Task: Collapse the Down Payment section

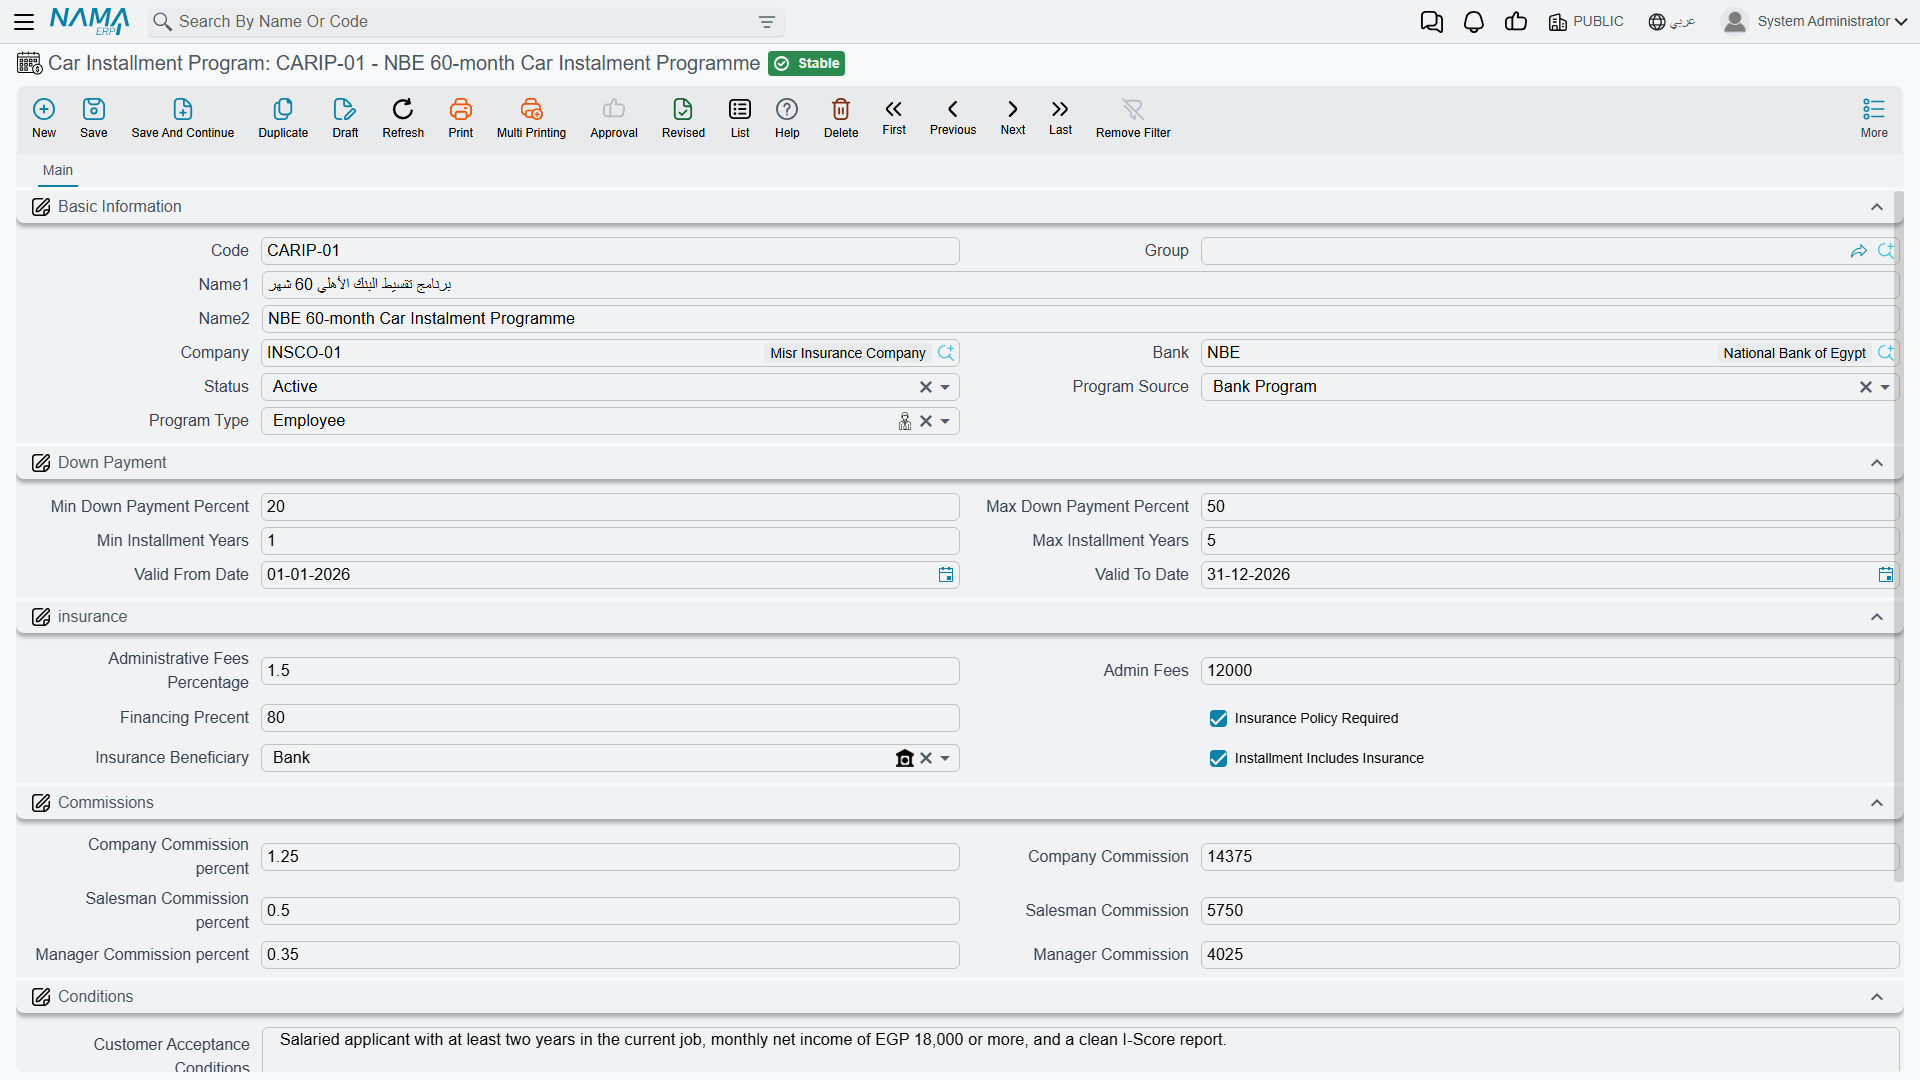Action: pos(1877,463)
